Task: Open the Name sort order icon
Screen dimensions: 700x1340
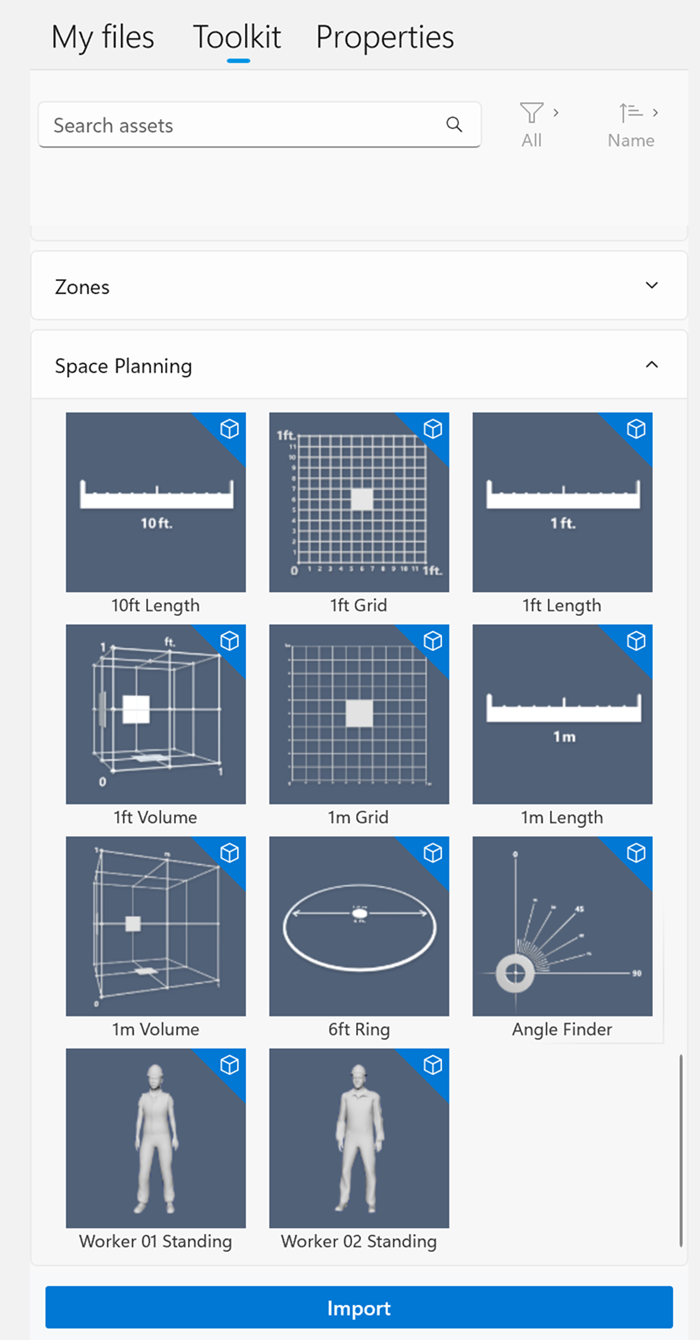Action: (630, 113)
